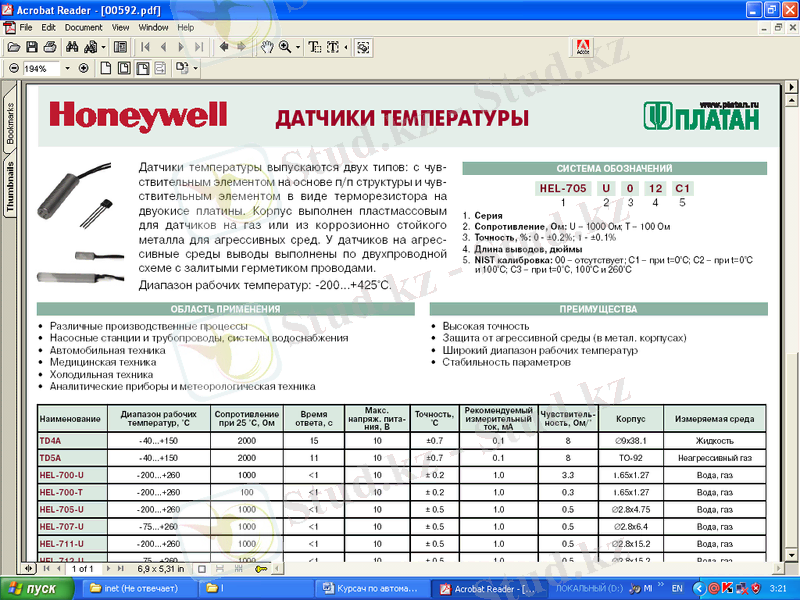Click the Open file icon

coord(14,47)
